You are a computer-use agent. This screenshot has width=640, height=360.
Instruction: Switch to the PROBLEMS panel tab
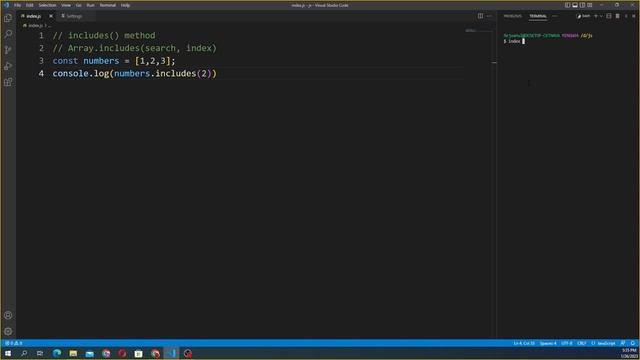512,16
